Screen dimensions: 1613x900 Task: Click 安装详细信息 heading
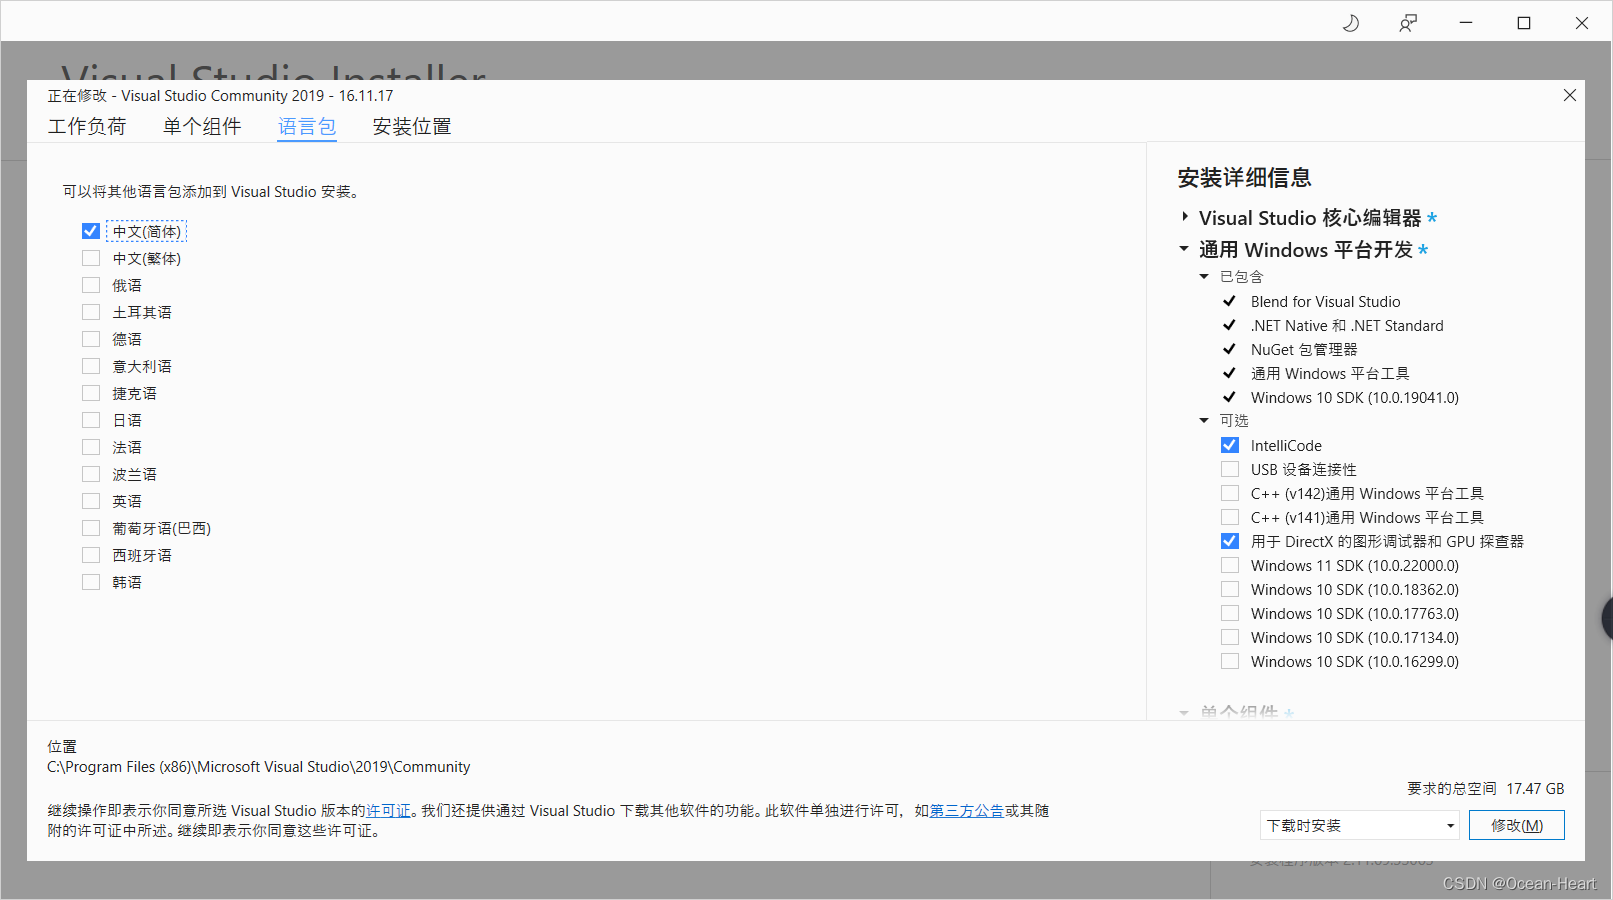[x=1244, y=178]
